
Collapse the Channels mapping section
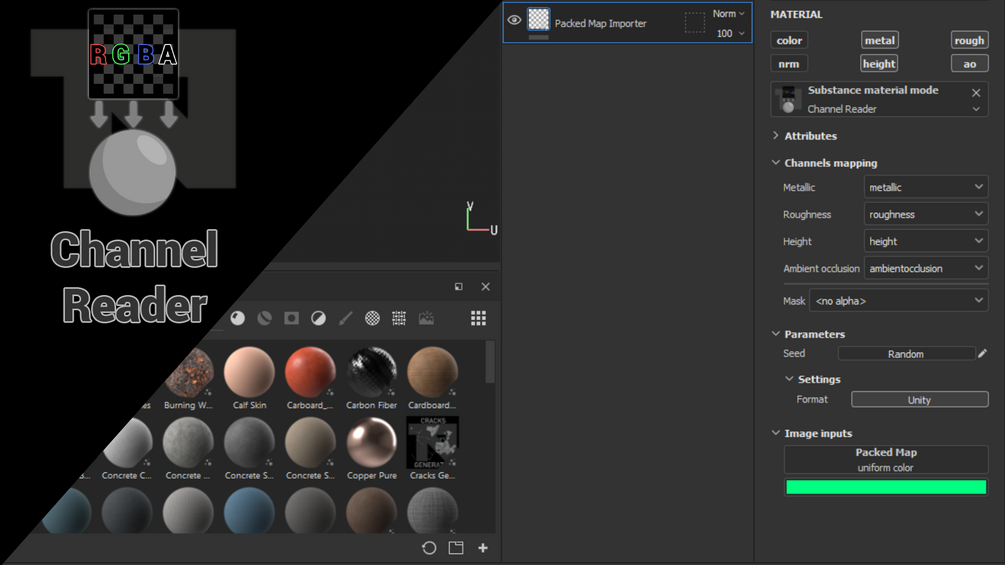(776, 163)
